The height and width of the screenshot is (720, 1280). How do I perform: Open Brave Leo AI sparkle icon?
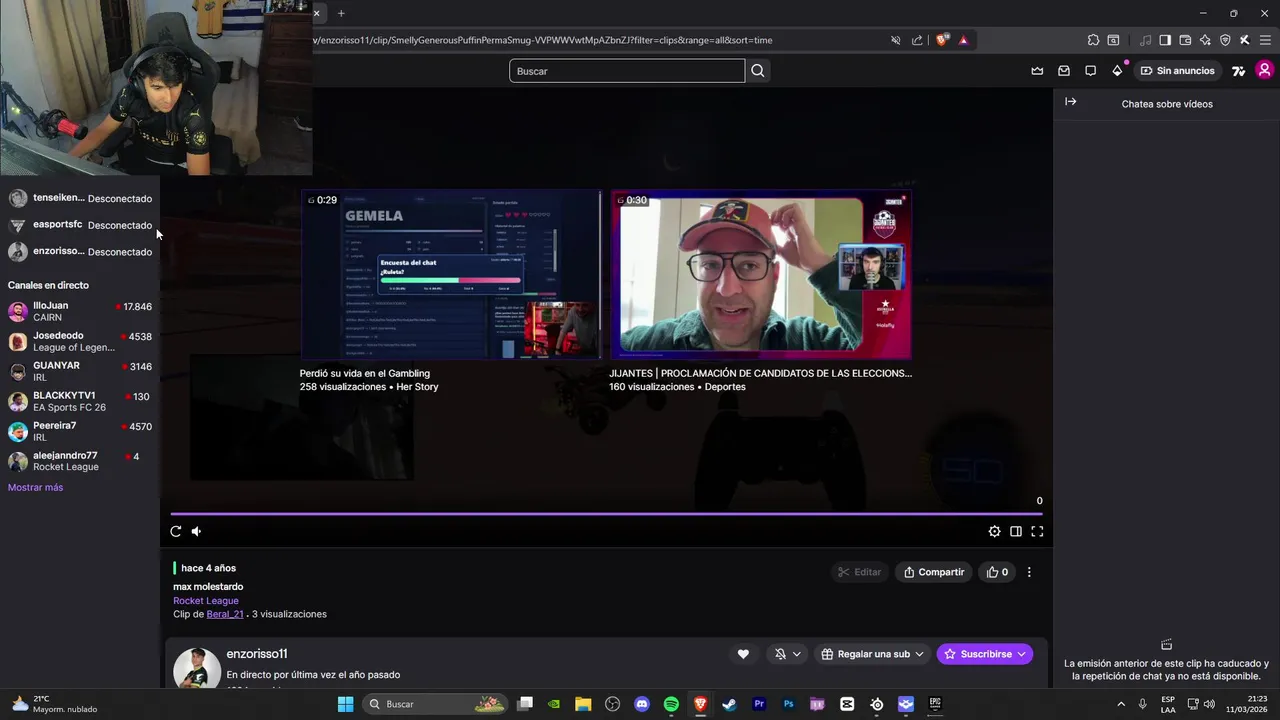tap(1205, 40)
